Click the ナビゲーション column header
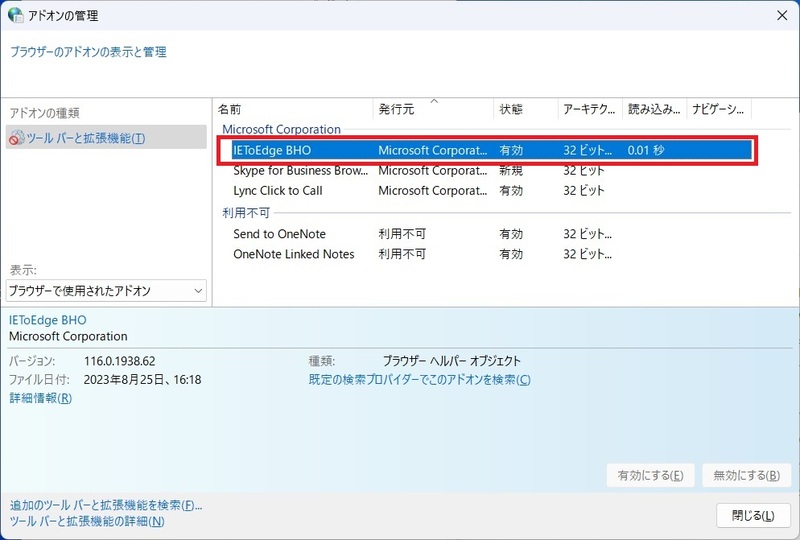Viewport: 800px width, 540px height. tap(718, 109)
